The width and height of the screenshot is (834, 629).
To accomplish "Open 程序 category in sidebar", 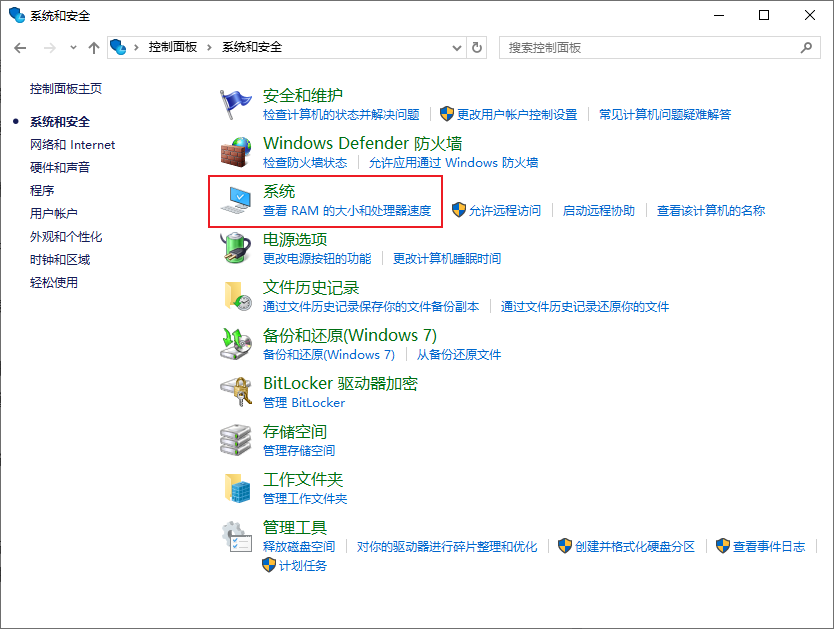I will coord(42,190).
